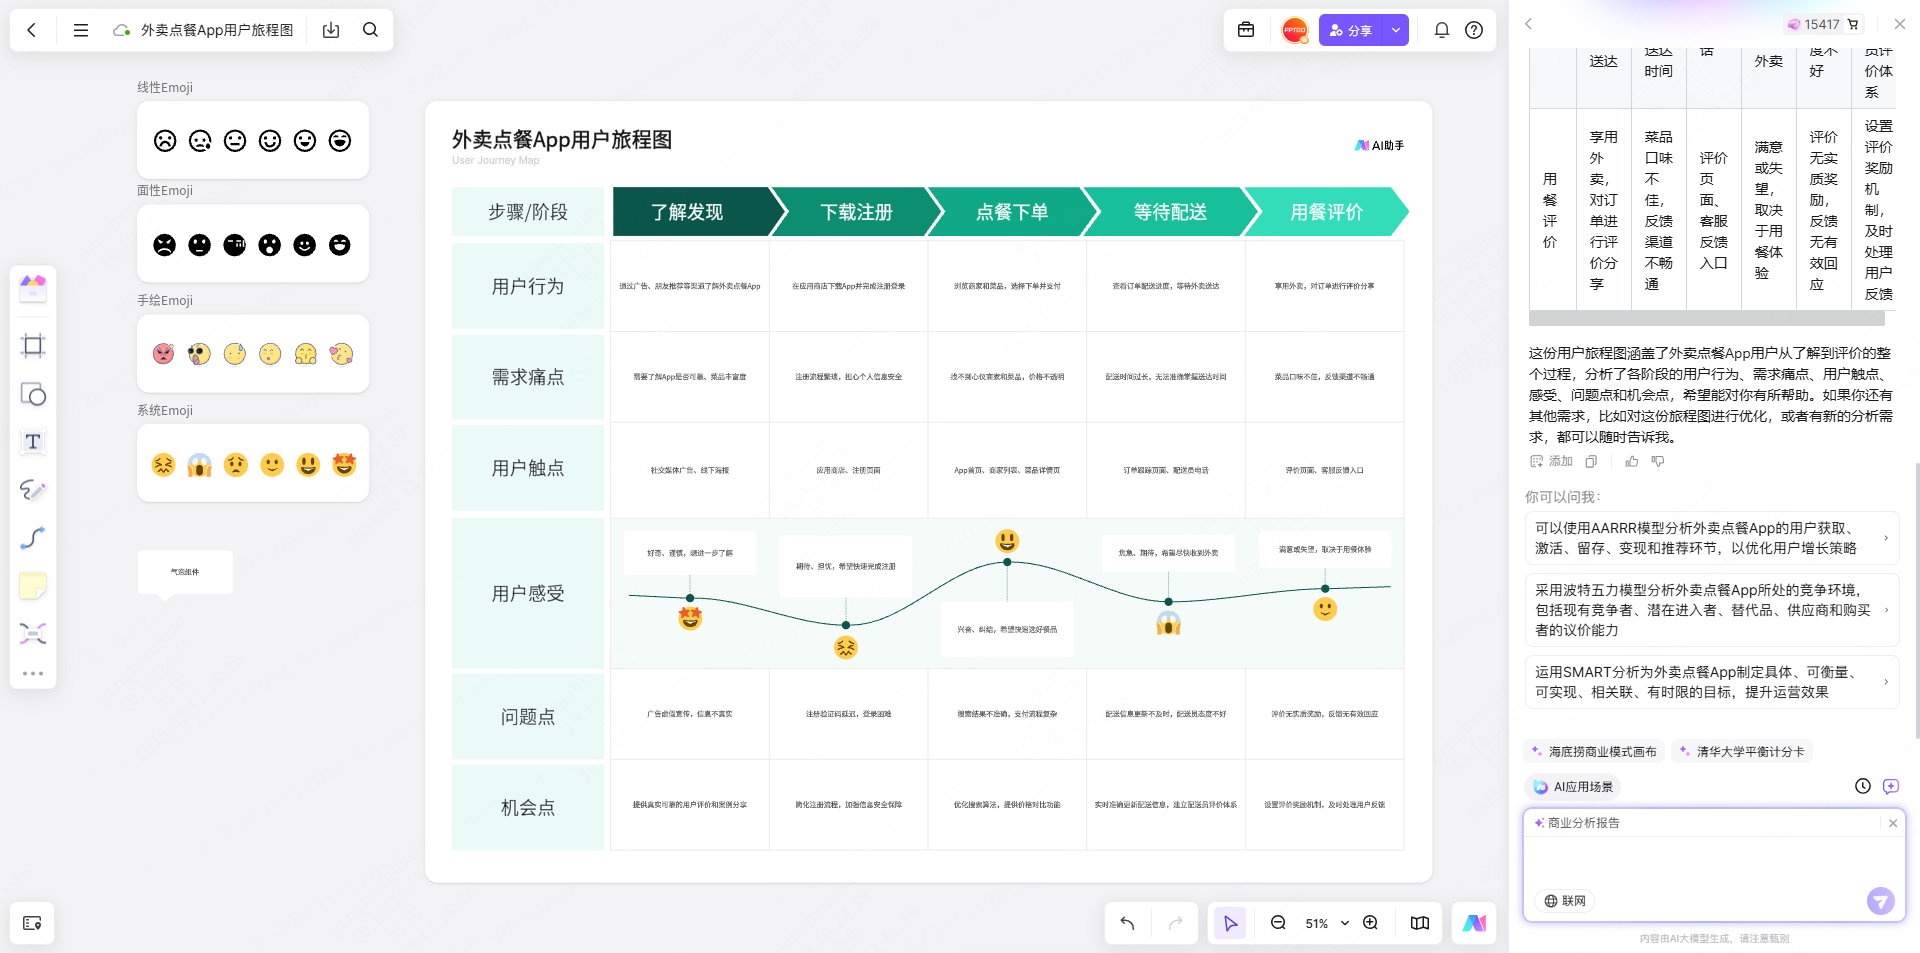The height and width of the screenshot is (953, 1920).
Task: Undo the last action
Action: pyautogui.click(x=1128, y=923)
